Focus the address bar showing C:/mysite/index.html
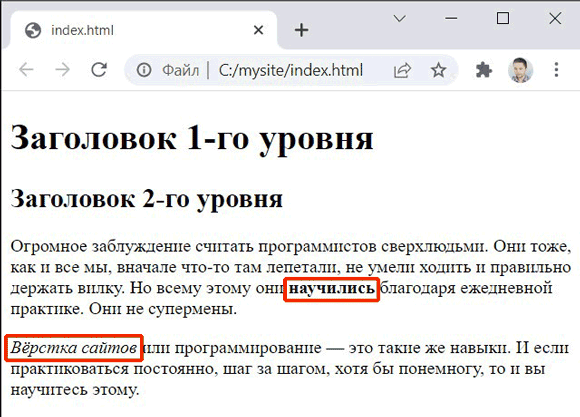 [x=290, y=70]
